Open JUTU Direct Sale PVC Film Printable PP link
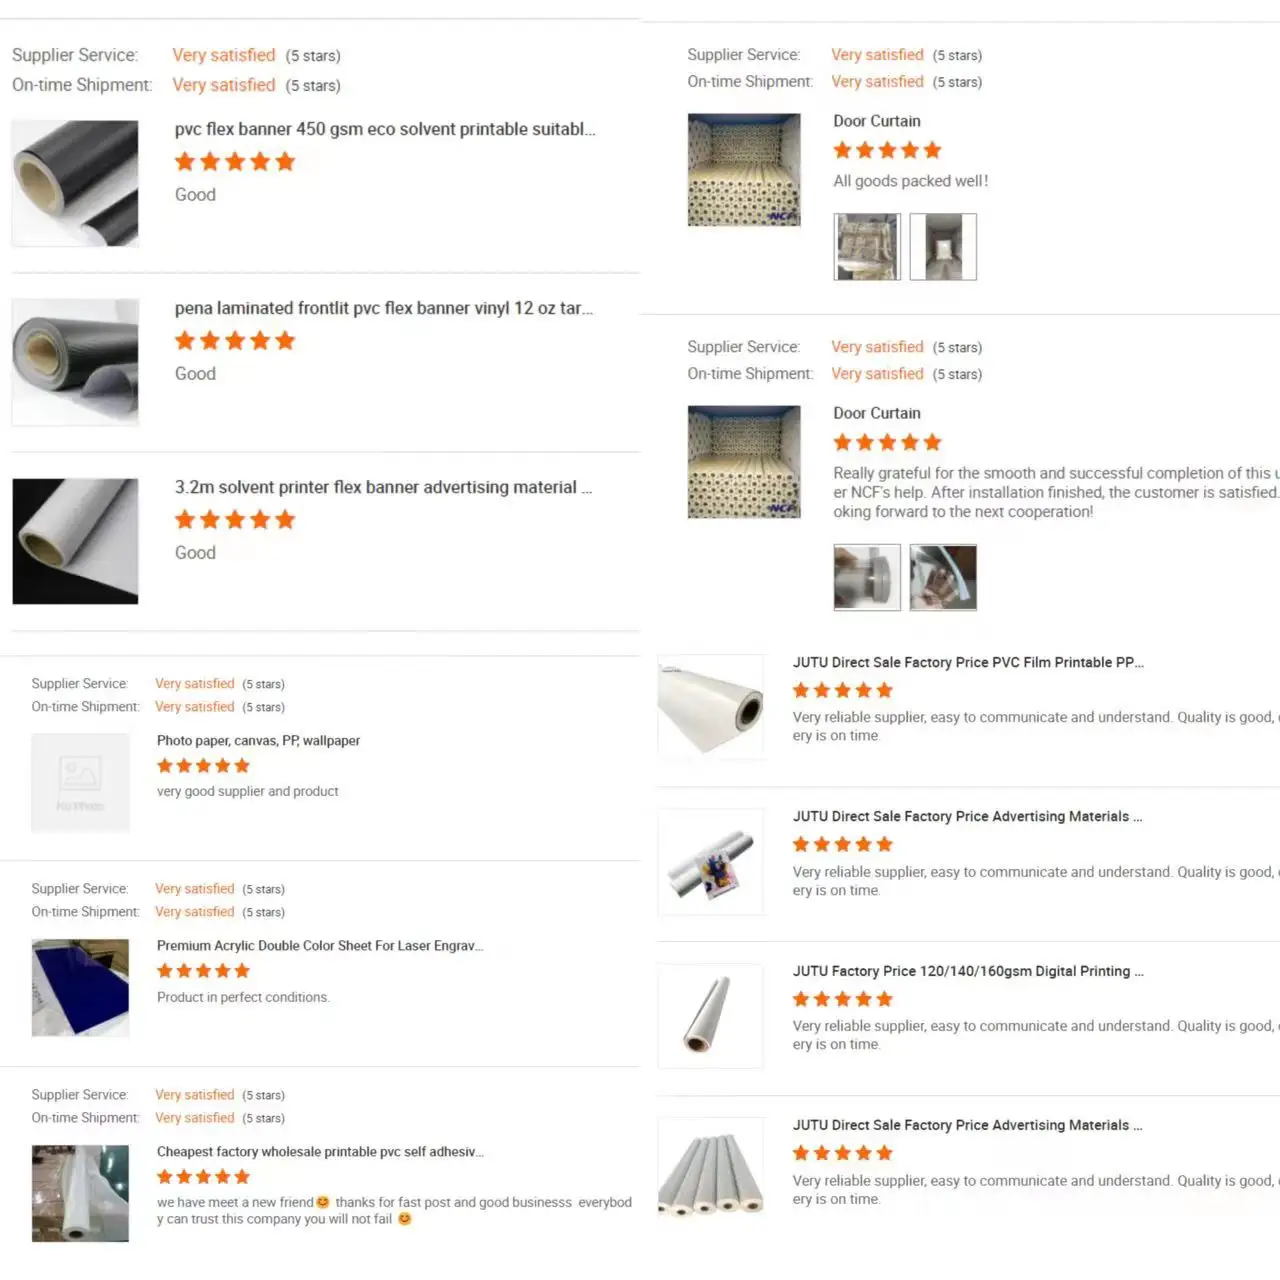Viewport: 1280px width, 1280px height. click(968, 662)
